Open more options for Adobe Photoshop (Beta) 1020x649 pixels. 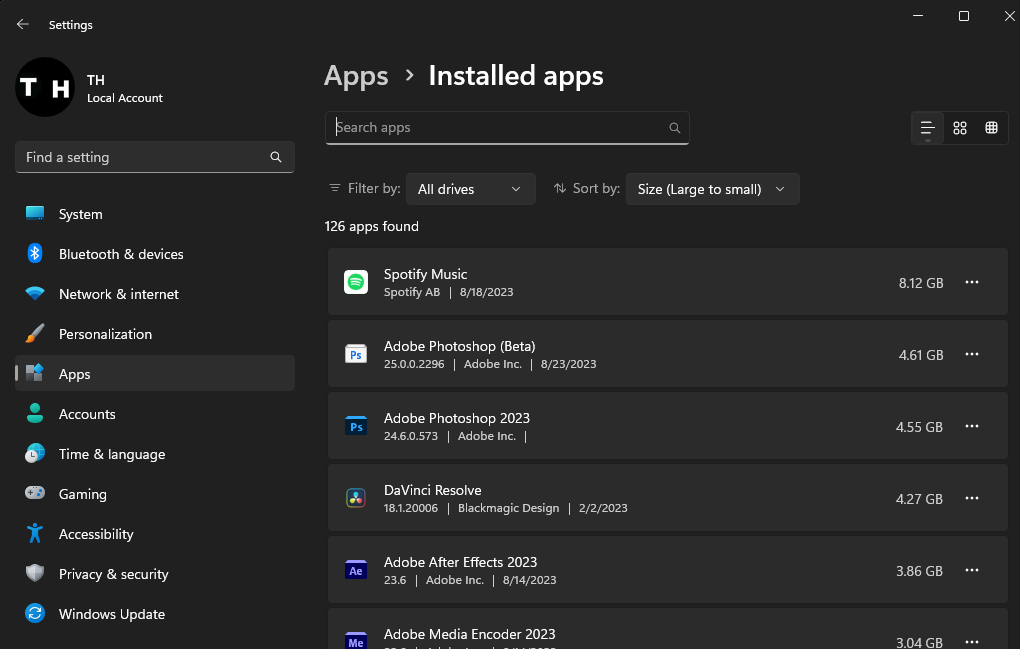tap(971, 355)
